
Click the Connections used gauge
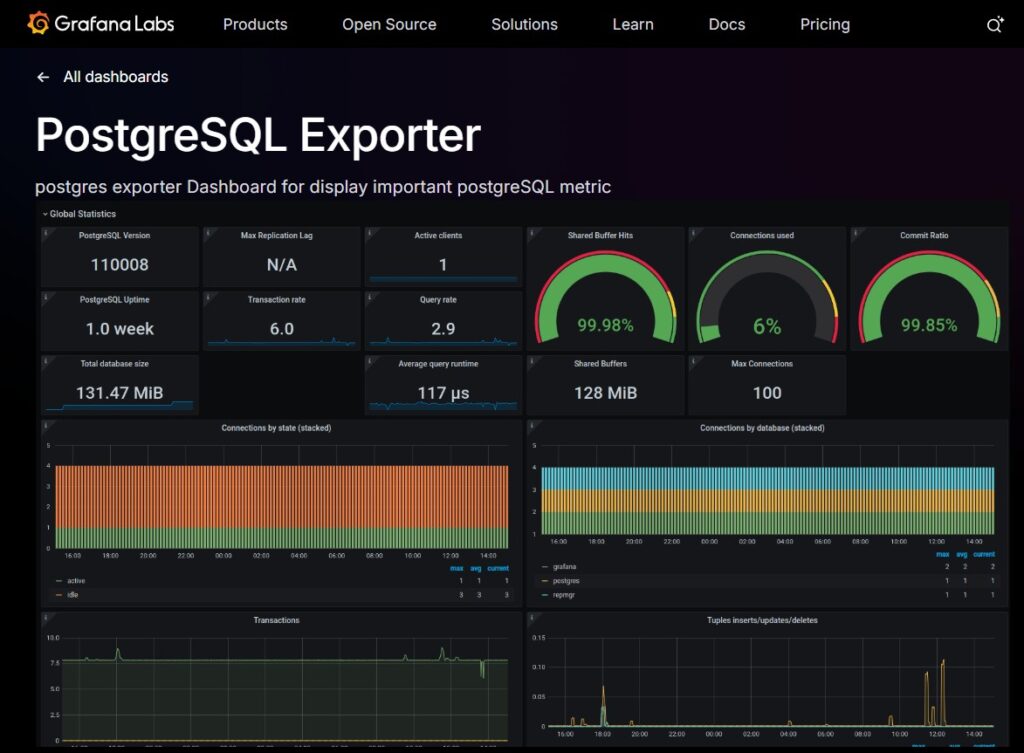(766, 298)
